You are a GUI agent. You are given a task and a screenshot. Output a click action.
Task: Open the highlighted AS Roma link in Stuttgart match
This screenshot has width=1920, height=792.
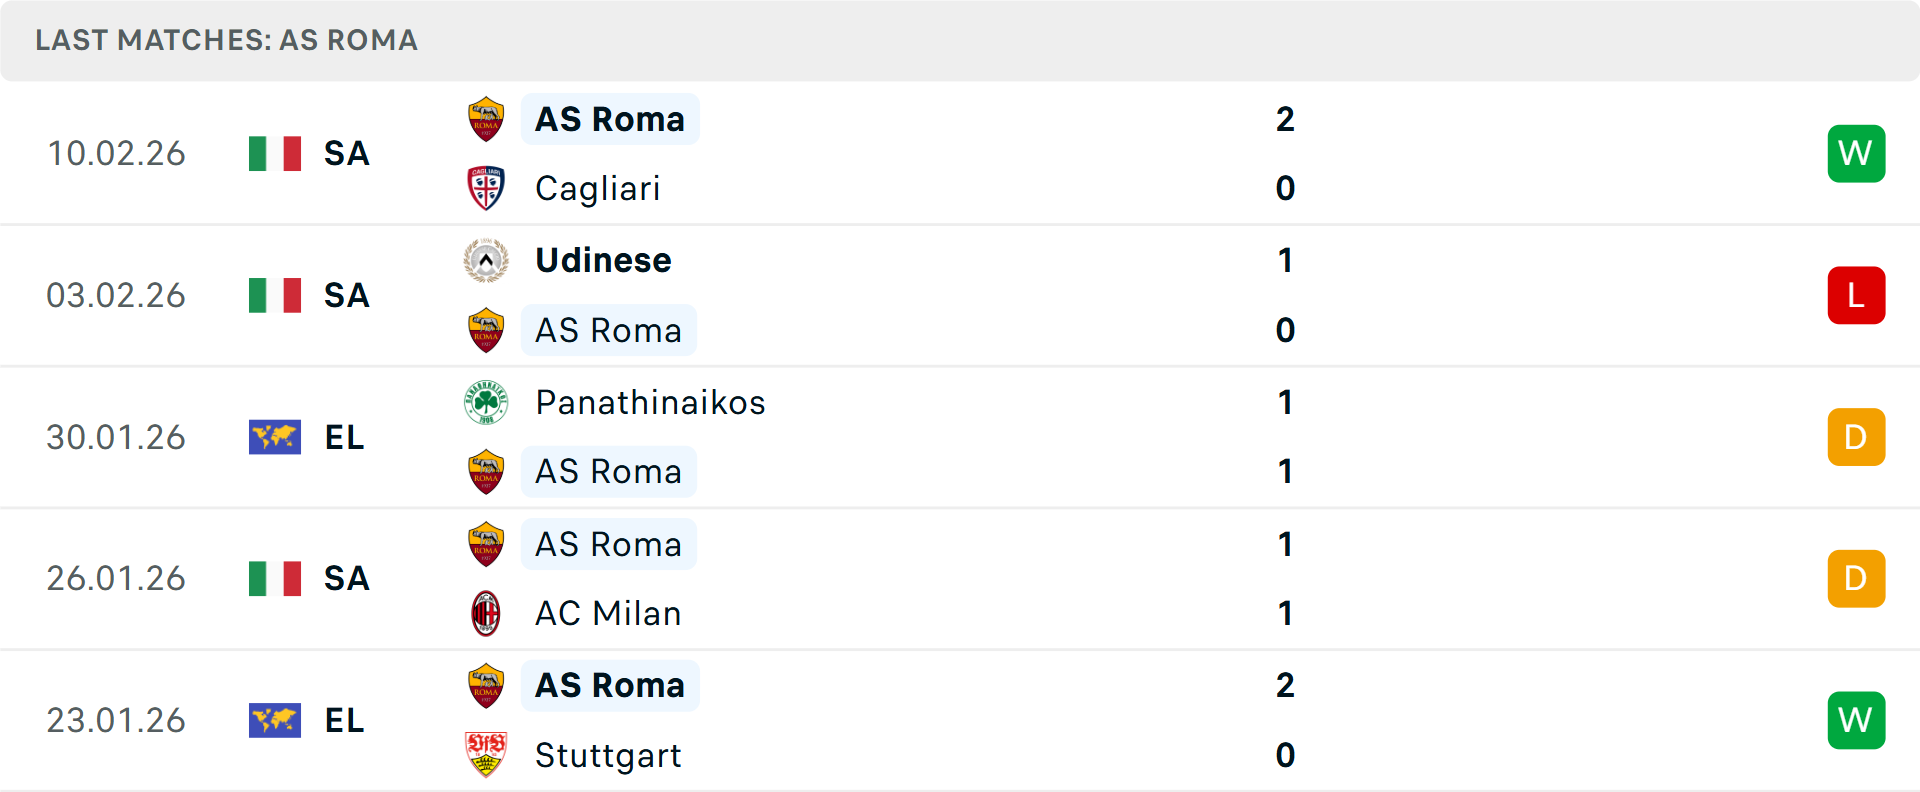(609, 685)
